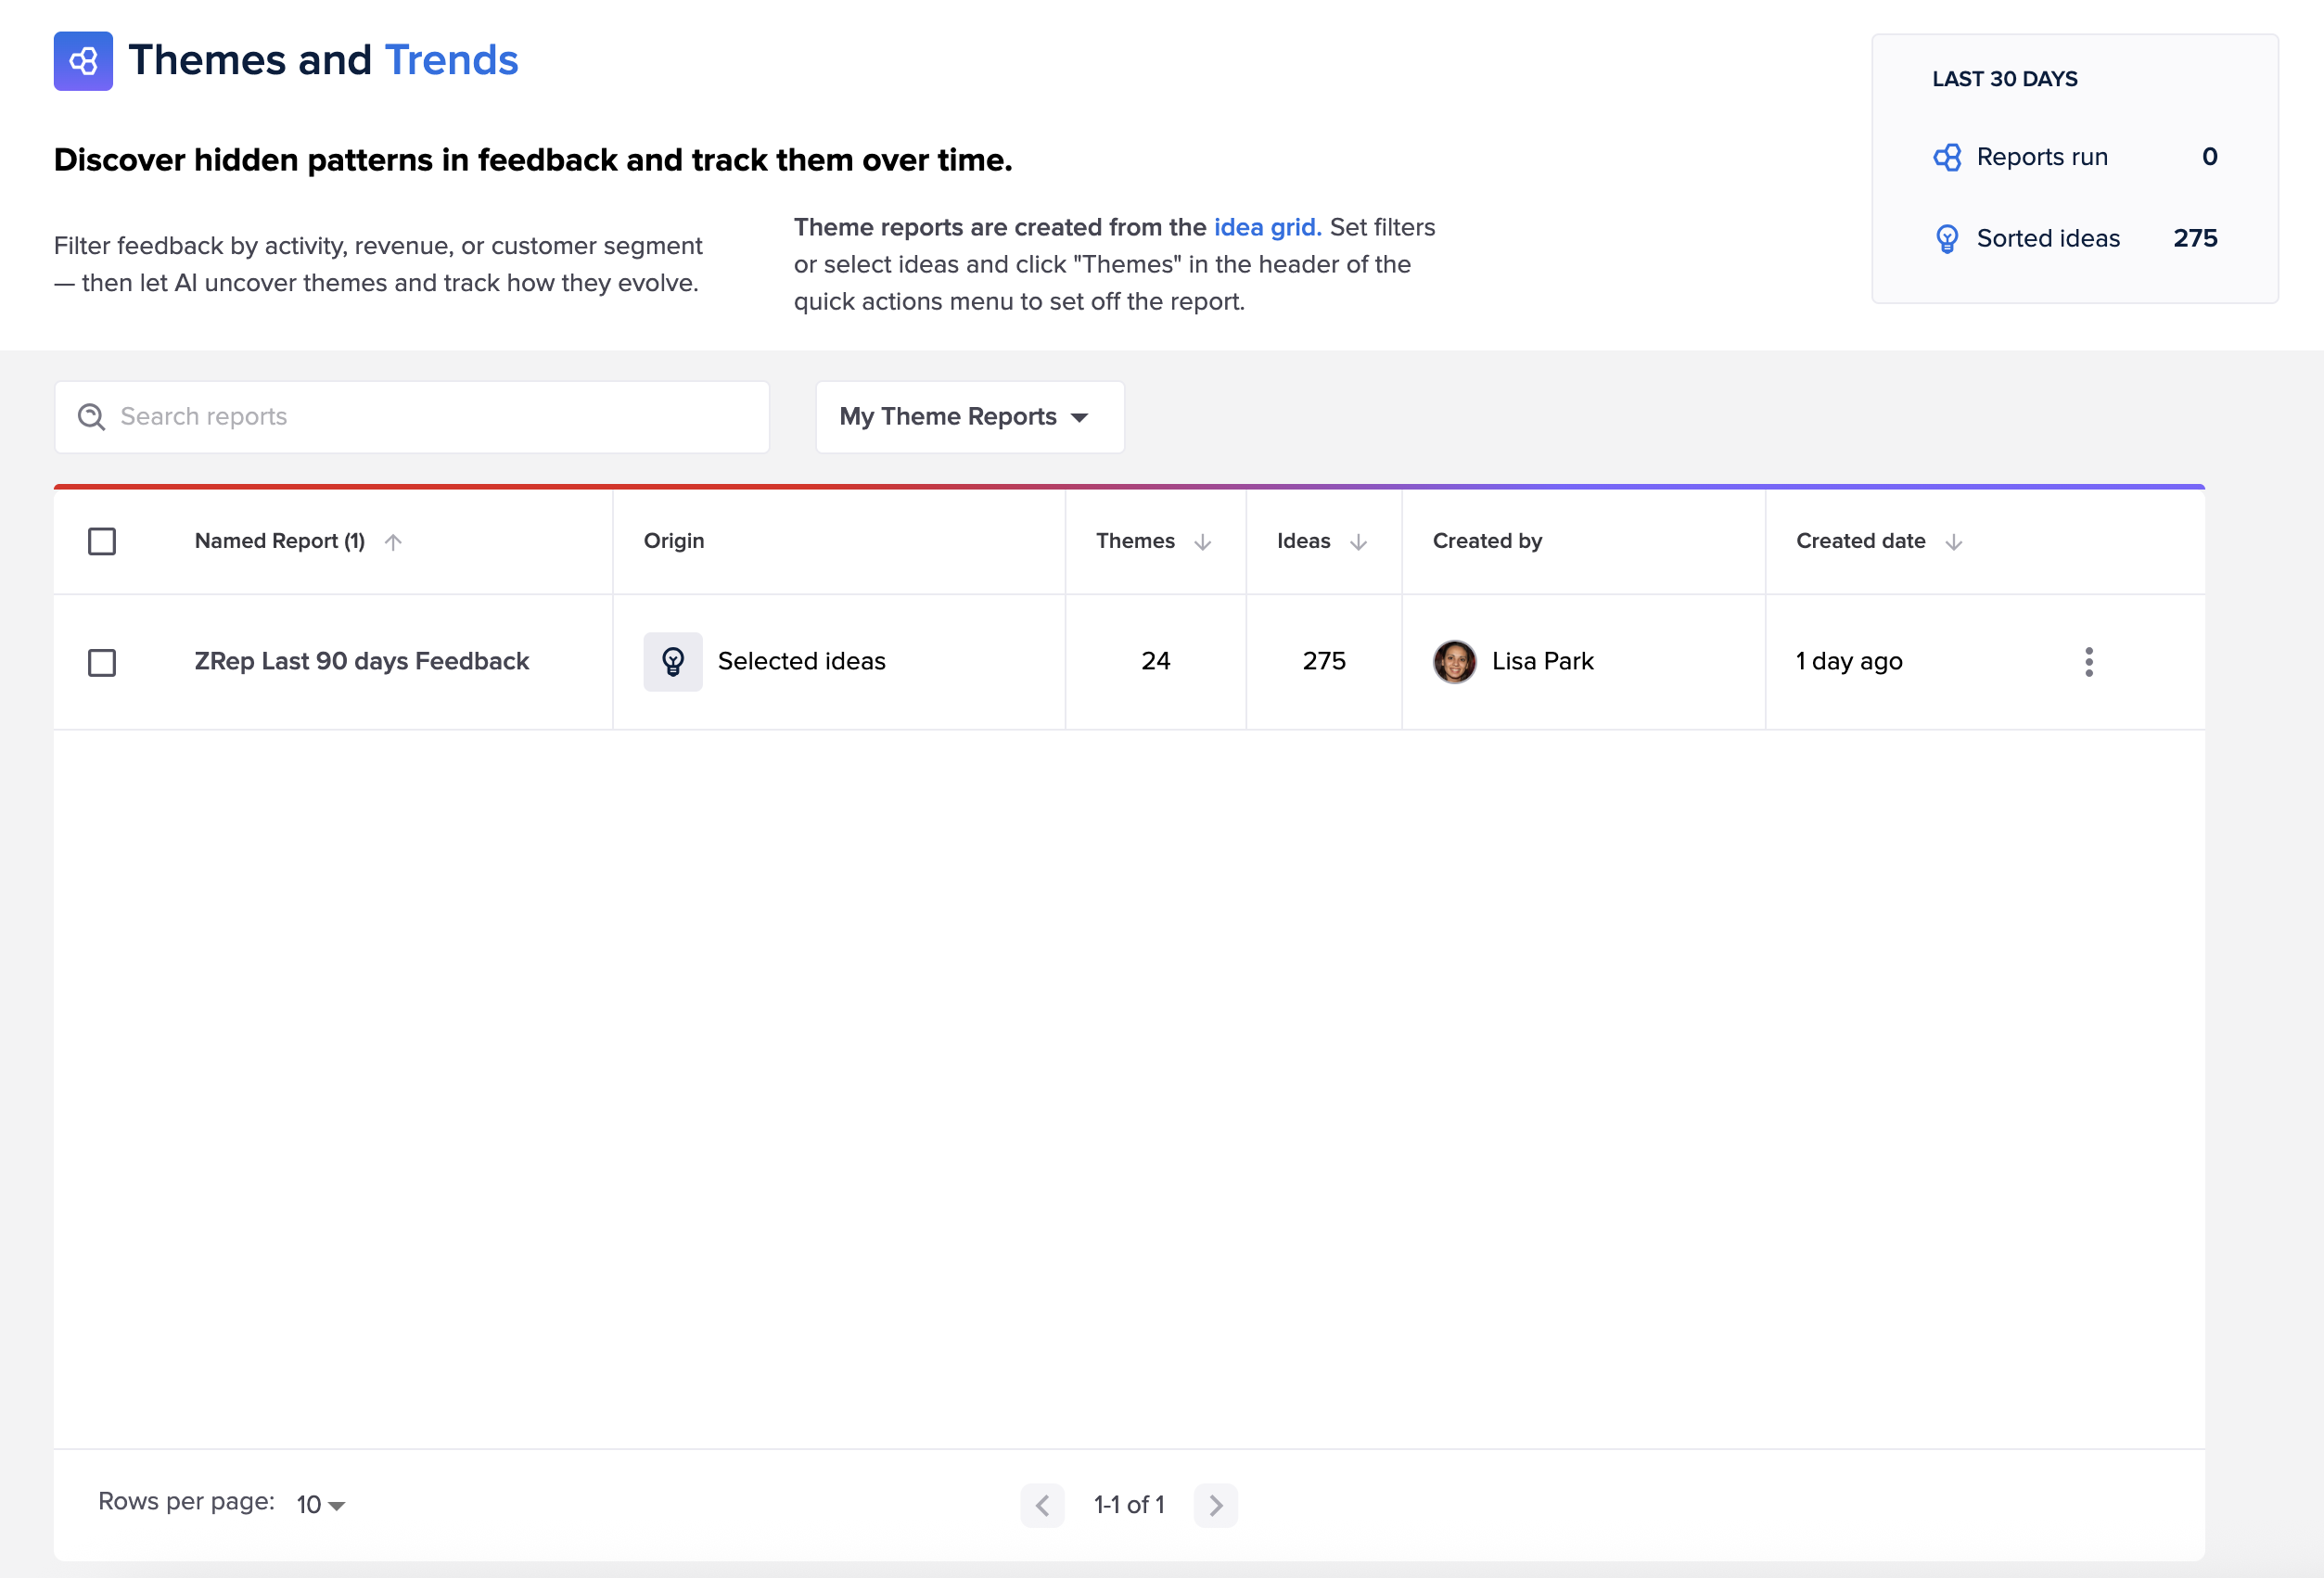Check the select-all header checkbox
The image size is (2324, 1578).
pyautogui.click(x=102, y=541)
